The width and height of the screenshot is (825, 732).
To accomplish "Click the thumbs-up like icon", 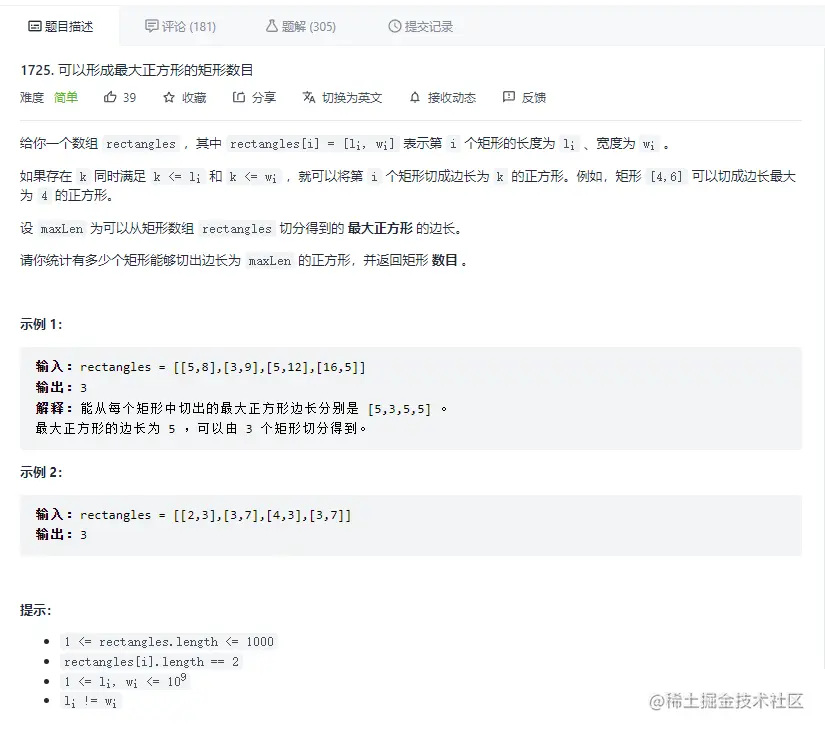I will 110,97.
